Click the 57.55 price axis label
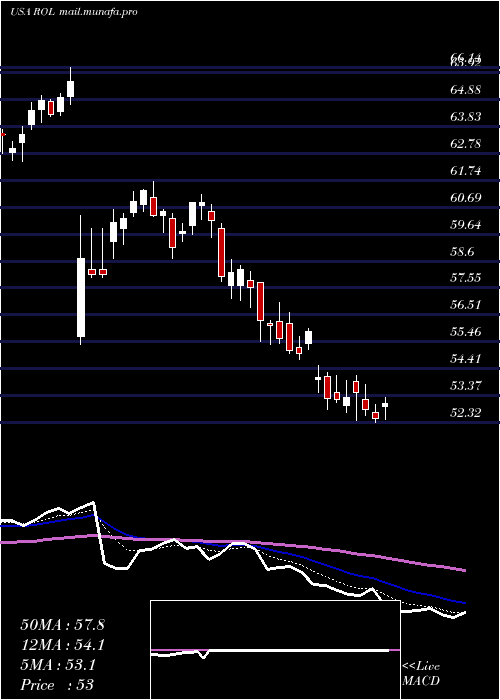This screenshot has height=700, width=500. point(466,278)
